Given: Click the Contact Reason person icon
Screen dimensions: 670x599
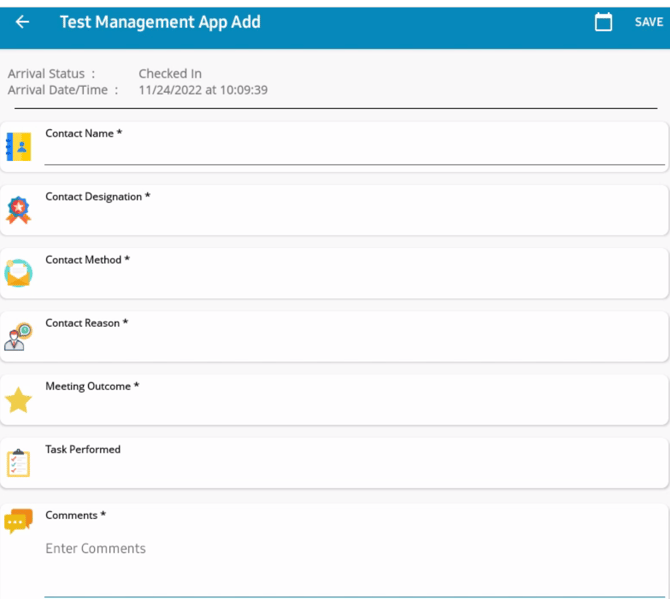Looking at the screenshot, I should tap(18, 337).
